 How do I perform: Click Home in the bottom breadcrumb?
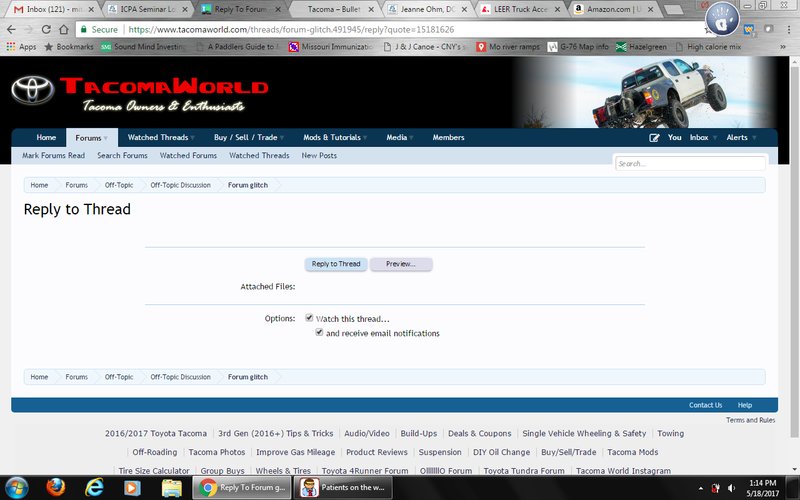point(39,377)
